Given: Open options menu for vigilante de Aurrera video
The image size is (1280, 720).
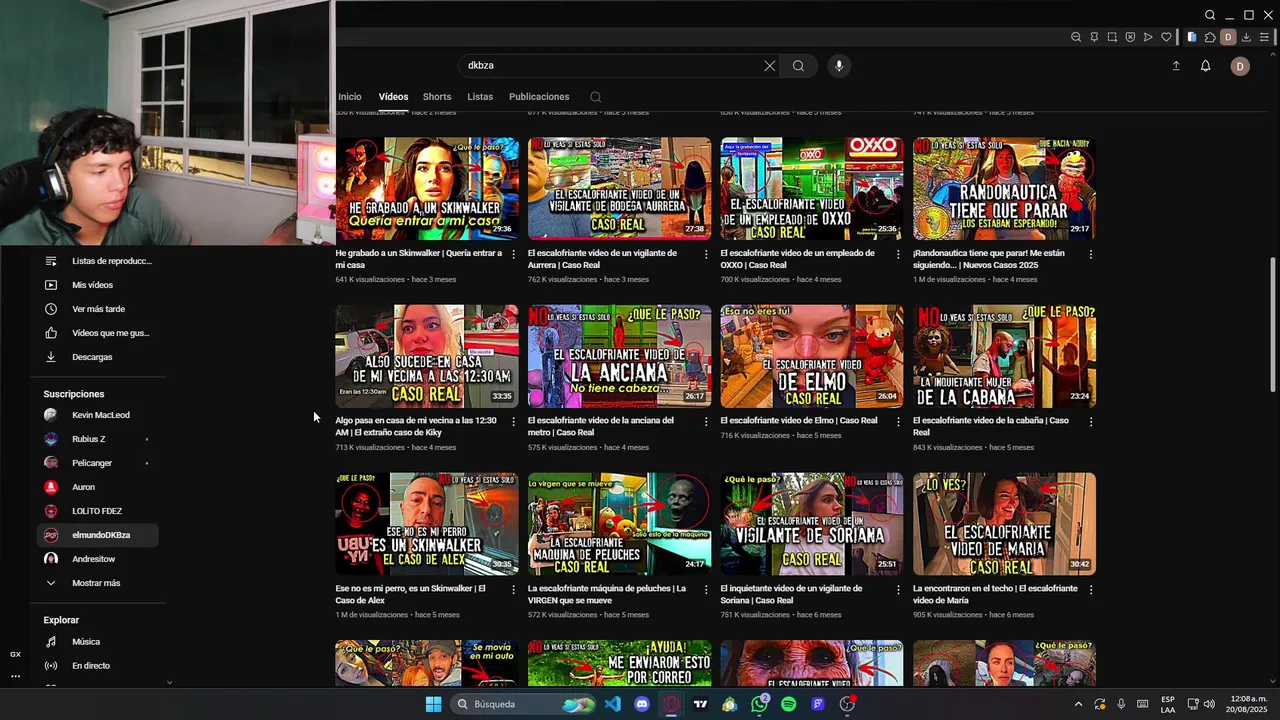Looking at the screenshot, I should (x=706, y=254).
